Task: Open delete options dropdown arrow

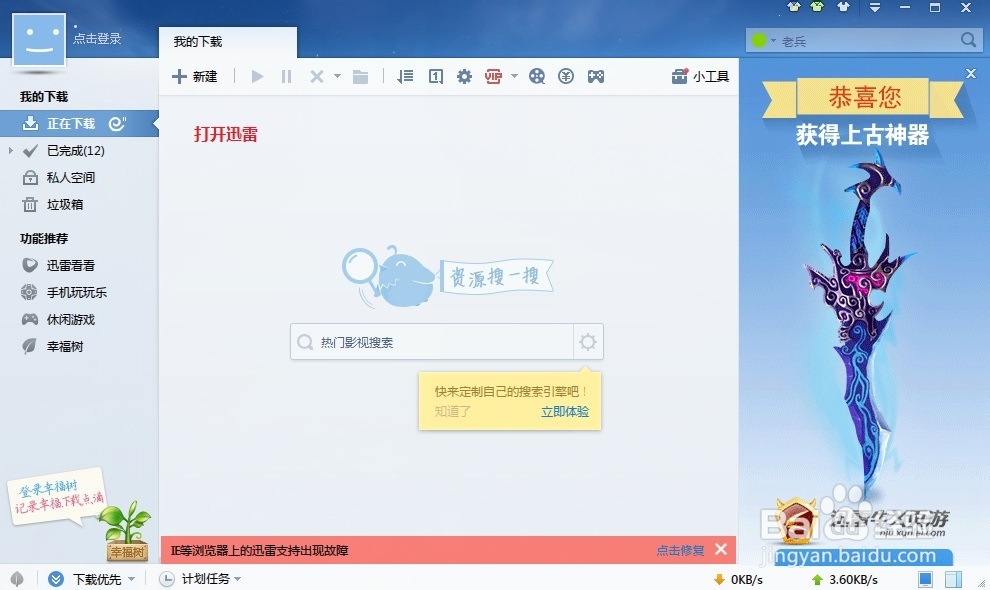Action: (337, 76)
